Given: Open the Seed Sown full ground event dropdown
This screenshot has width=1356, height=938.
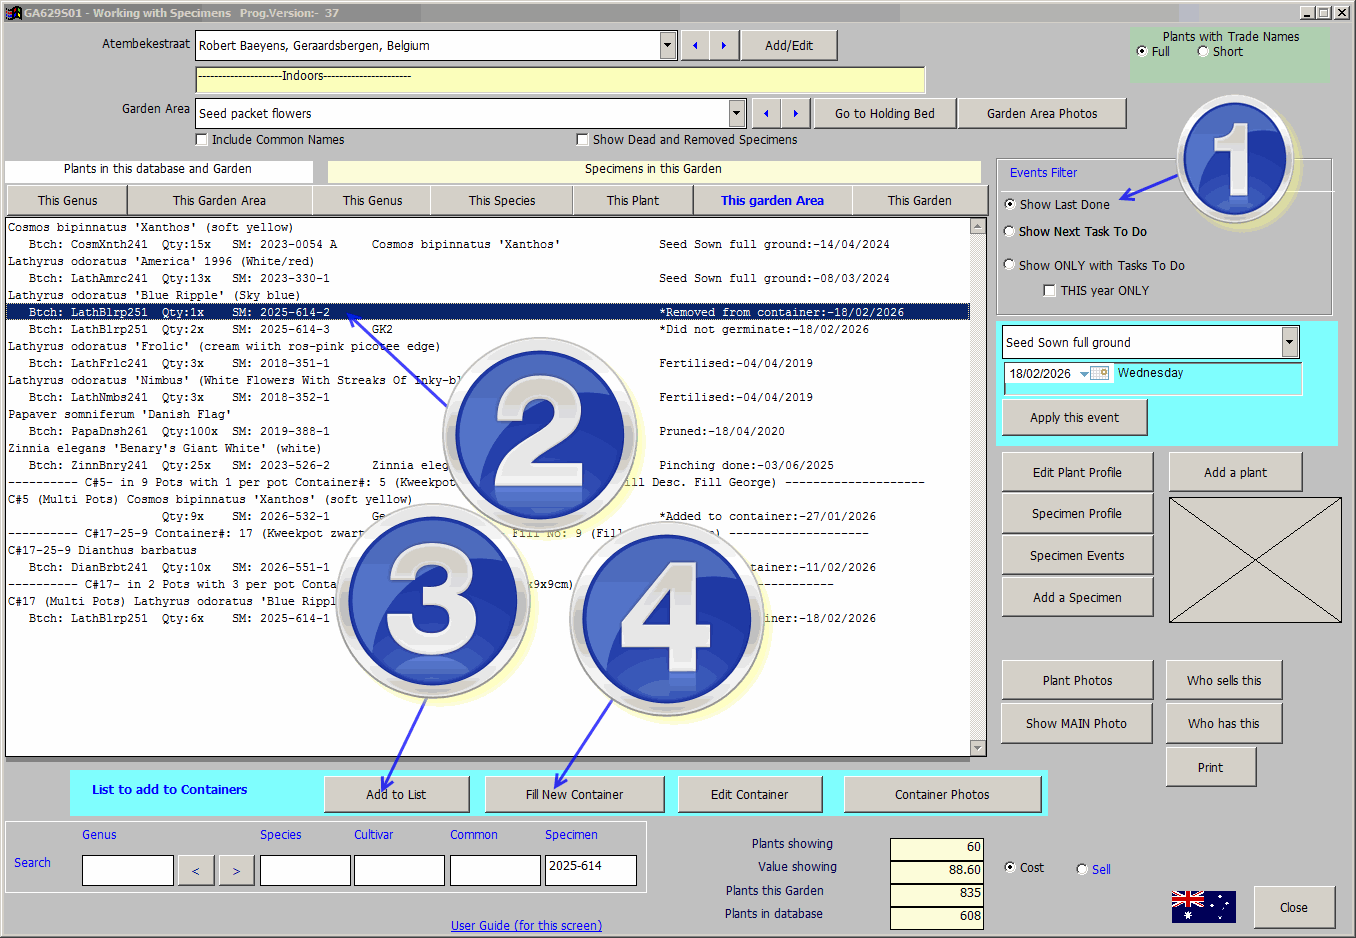Looking at the screenshot, I should point(1289,342).
